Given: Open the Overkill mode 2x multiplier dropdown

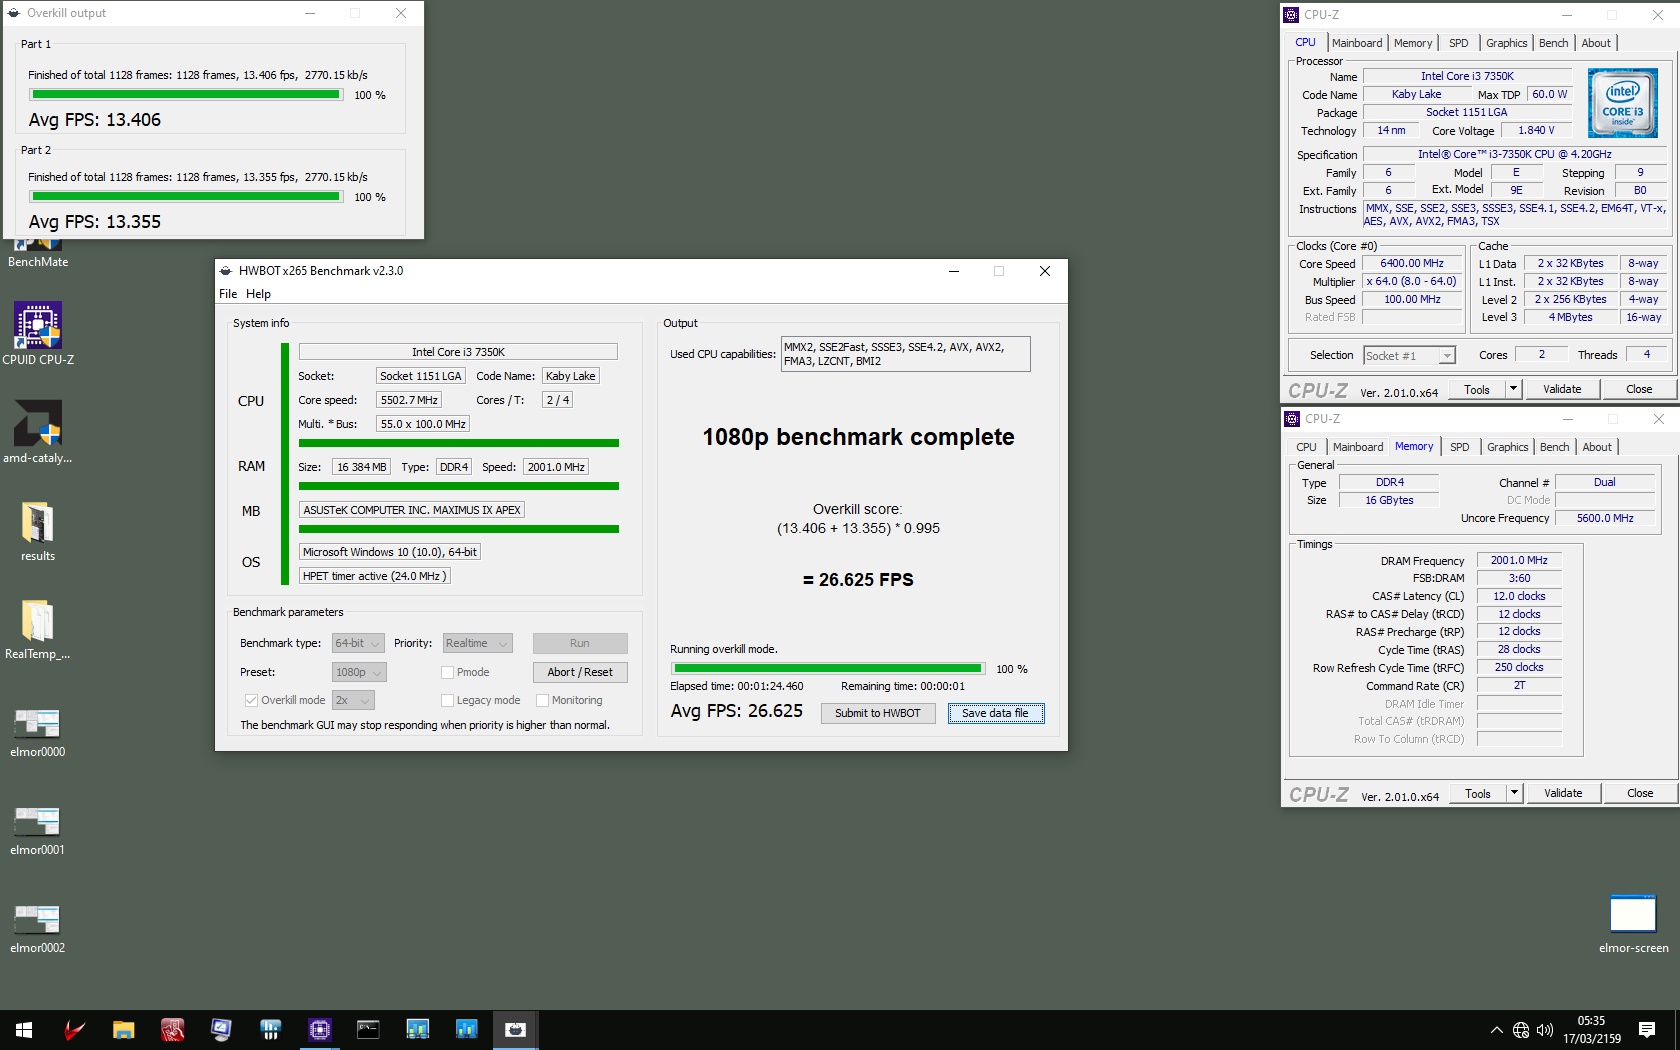Looking at the screenshot, I should (x=353, y=700).
